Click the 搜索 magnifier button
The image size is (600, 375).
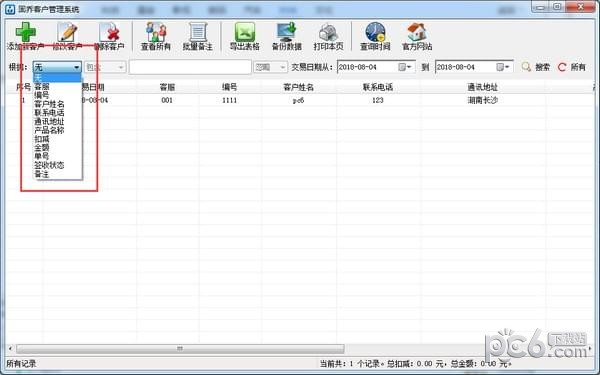point(536,67)
